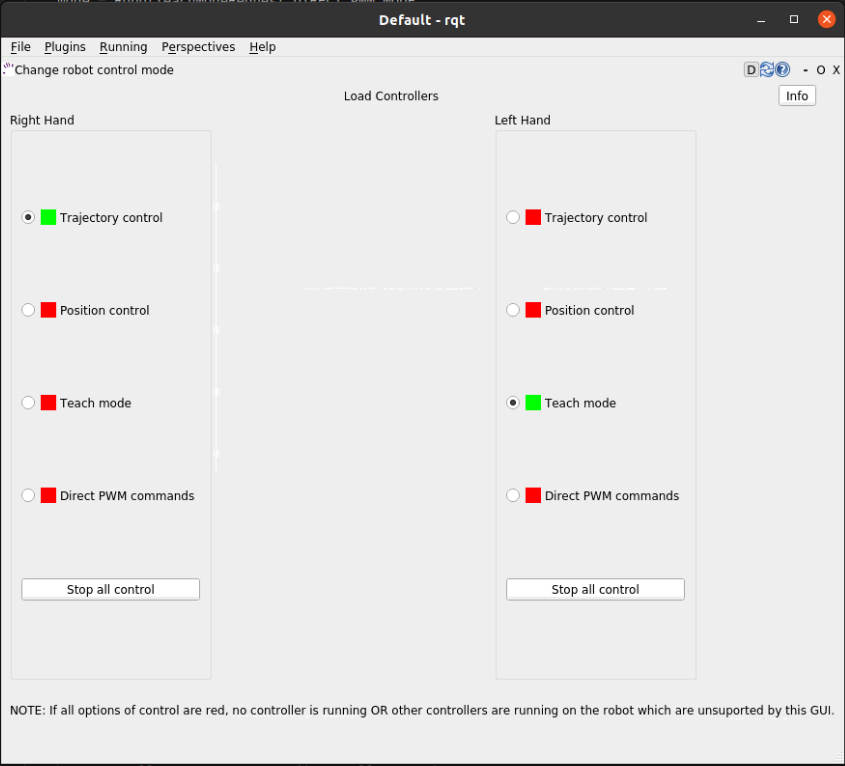Close the plugin with the X icon

point(836,70)
